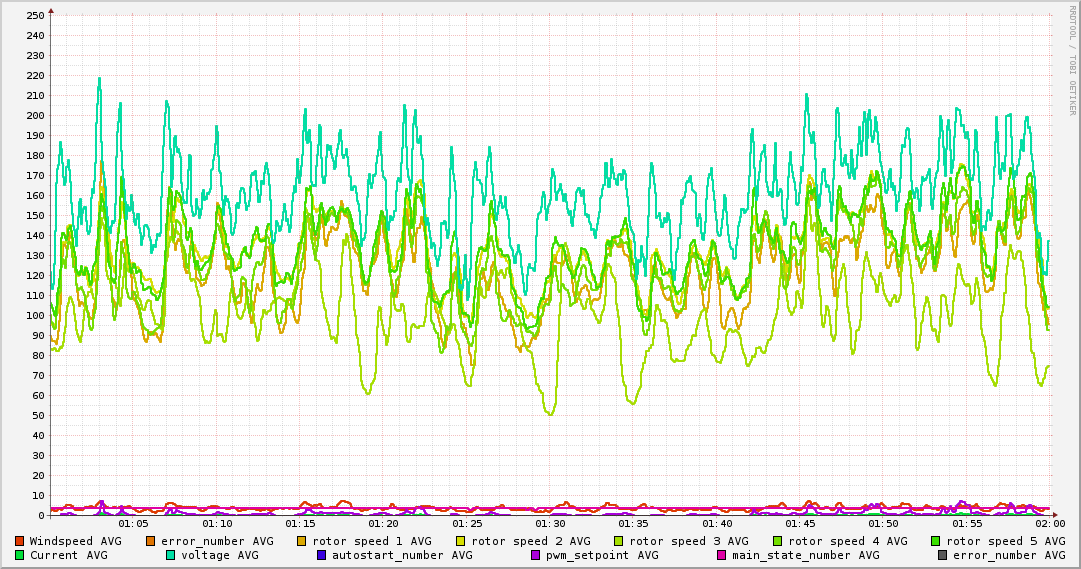Select the 'rotor speed 5 AVG' legend label
1081x569 pixels.
pyautogui.click(x=1006, y=541)
